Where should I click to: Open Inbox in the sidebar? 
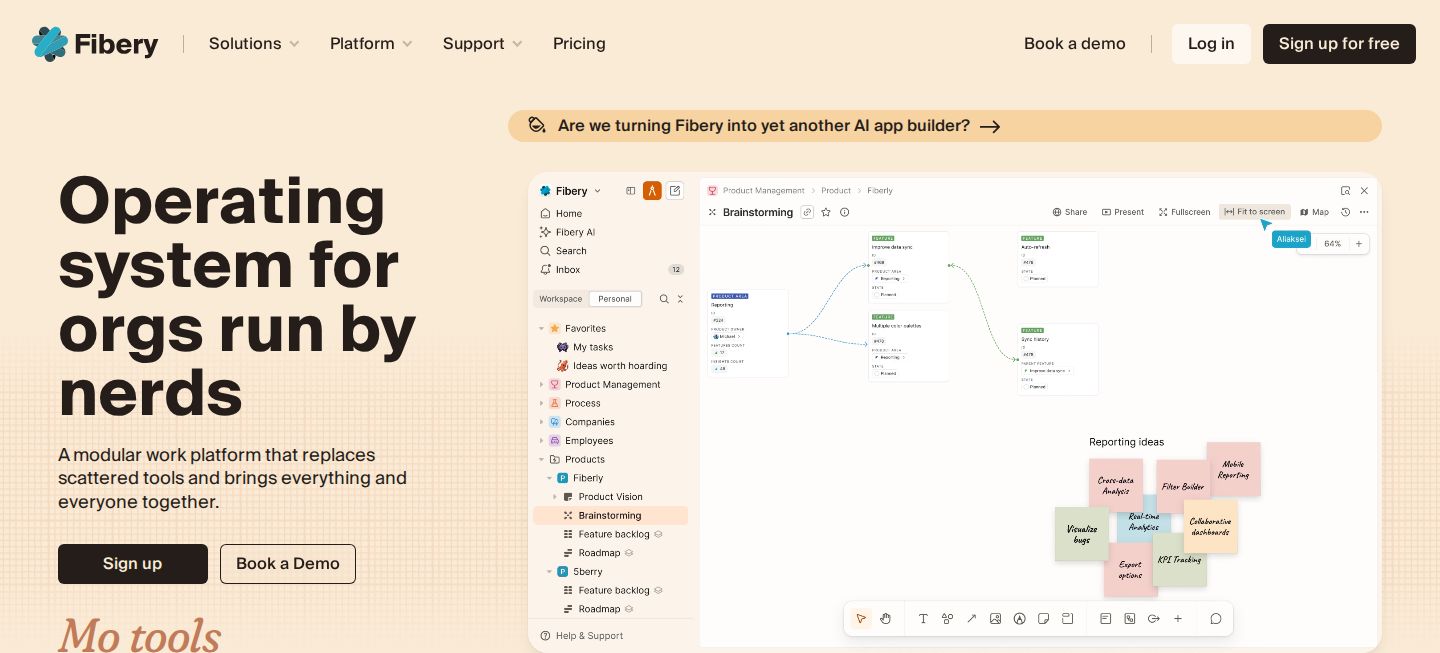pyautogui.click(x=611, y=270)
